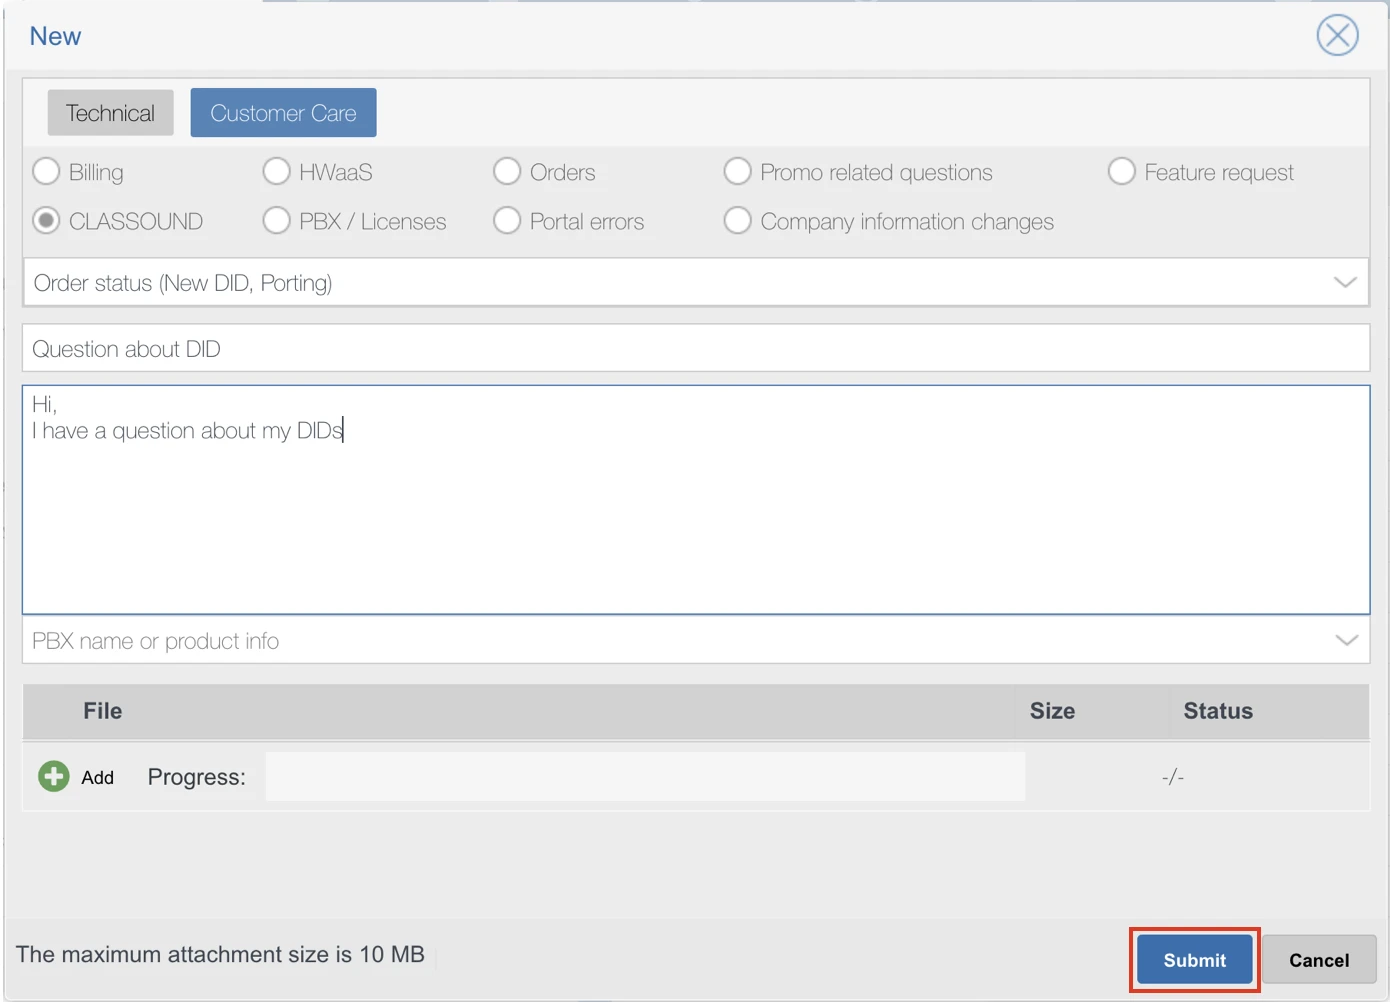
Task: Select Company information changes option
Action: click(738, 221)
